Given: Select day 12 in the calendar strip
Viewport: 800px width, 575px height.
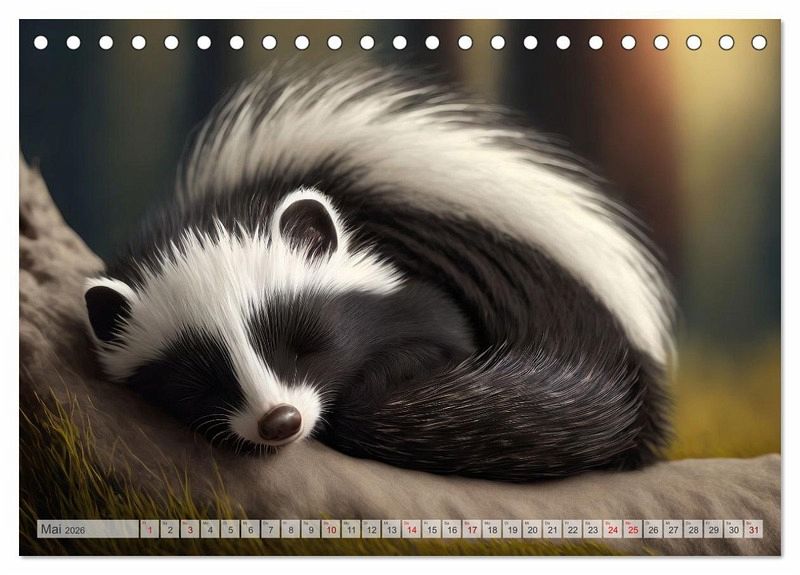Looking at the screenshot, I should [x=371, y=530].
